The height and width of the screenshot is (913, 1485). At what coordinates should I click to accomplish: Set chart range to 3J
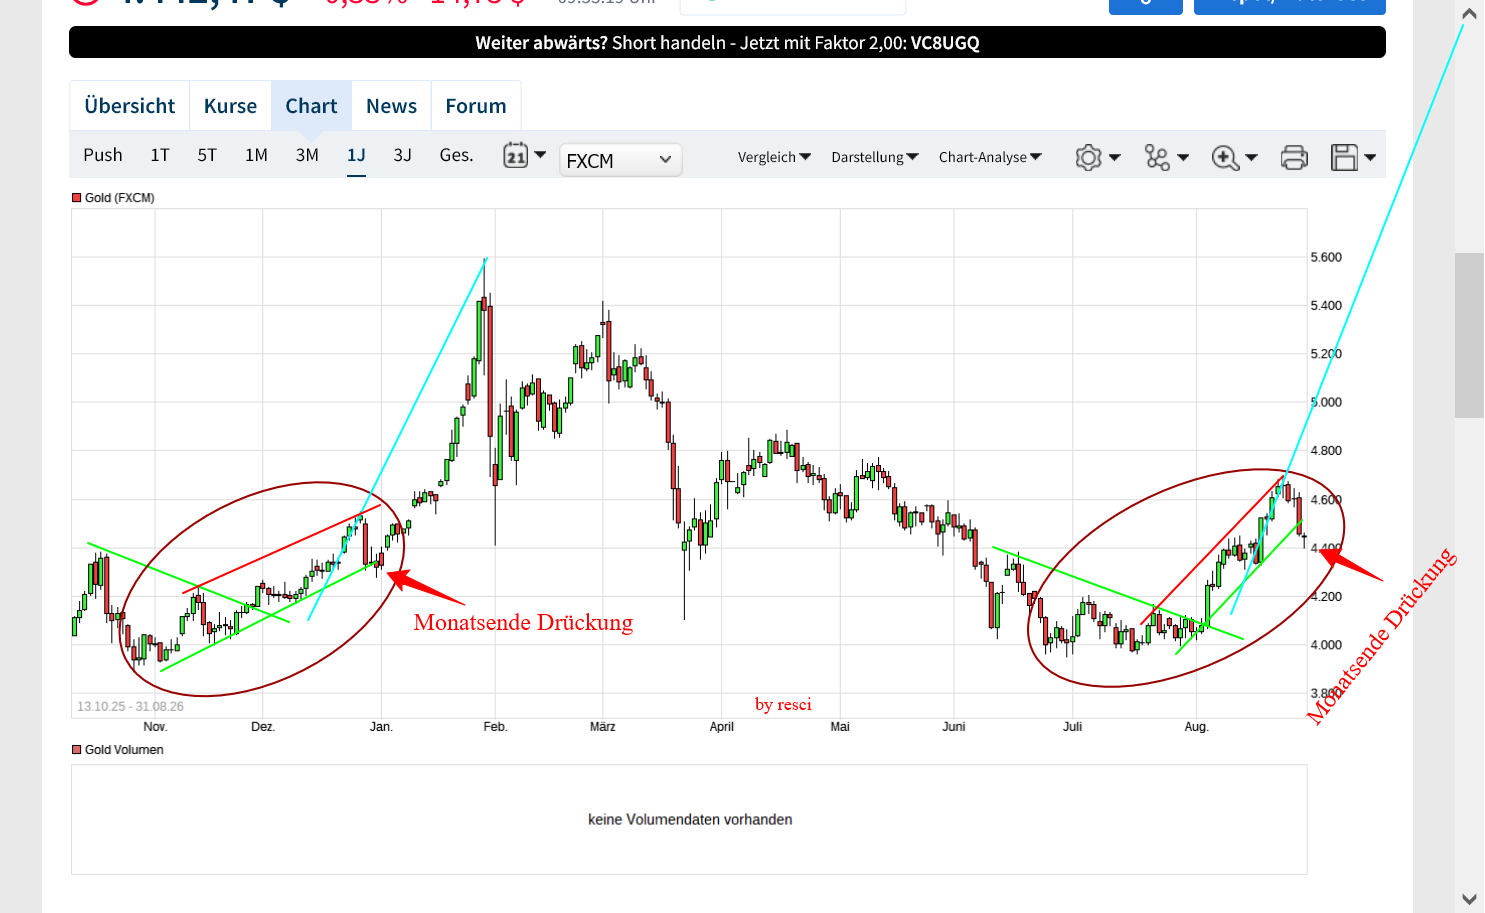point(402,155)
